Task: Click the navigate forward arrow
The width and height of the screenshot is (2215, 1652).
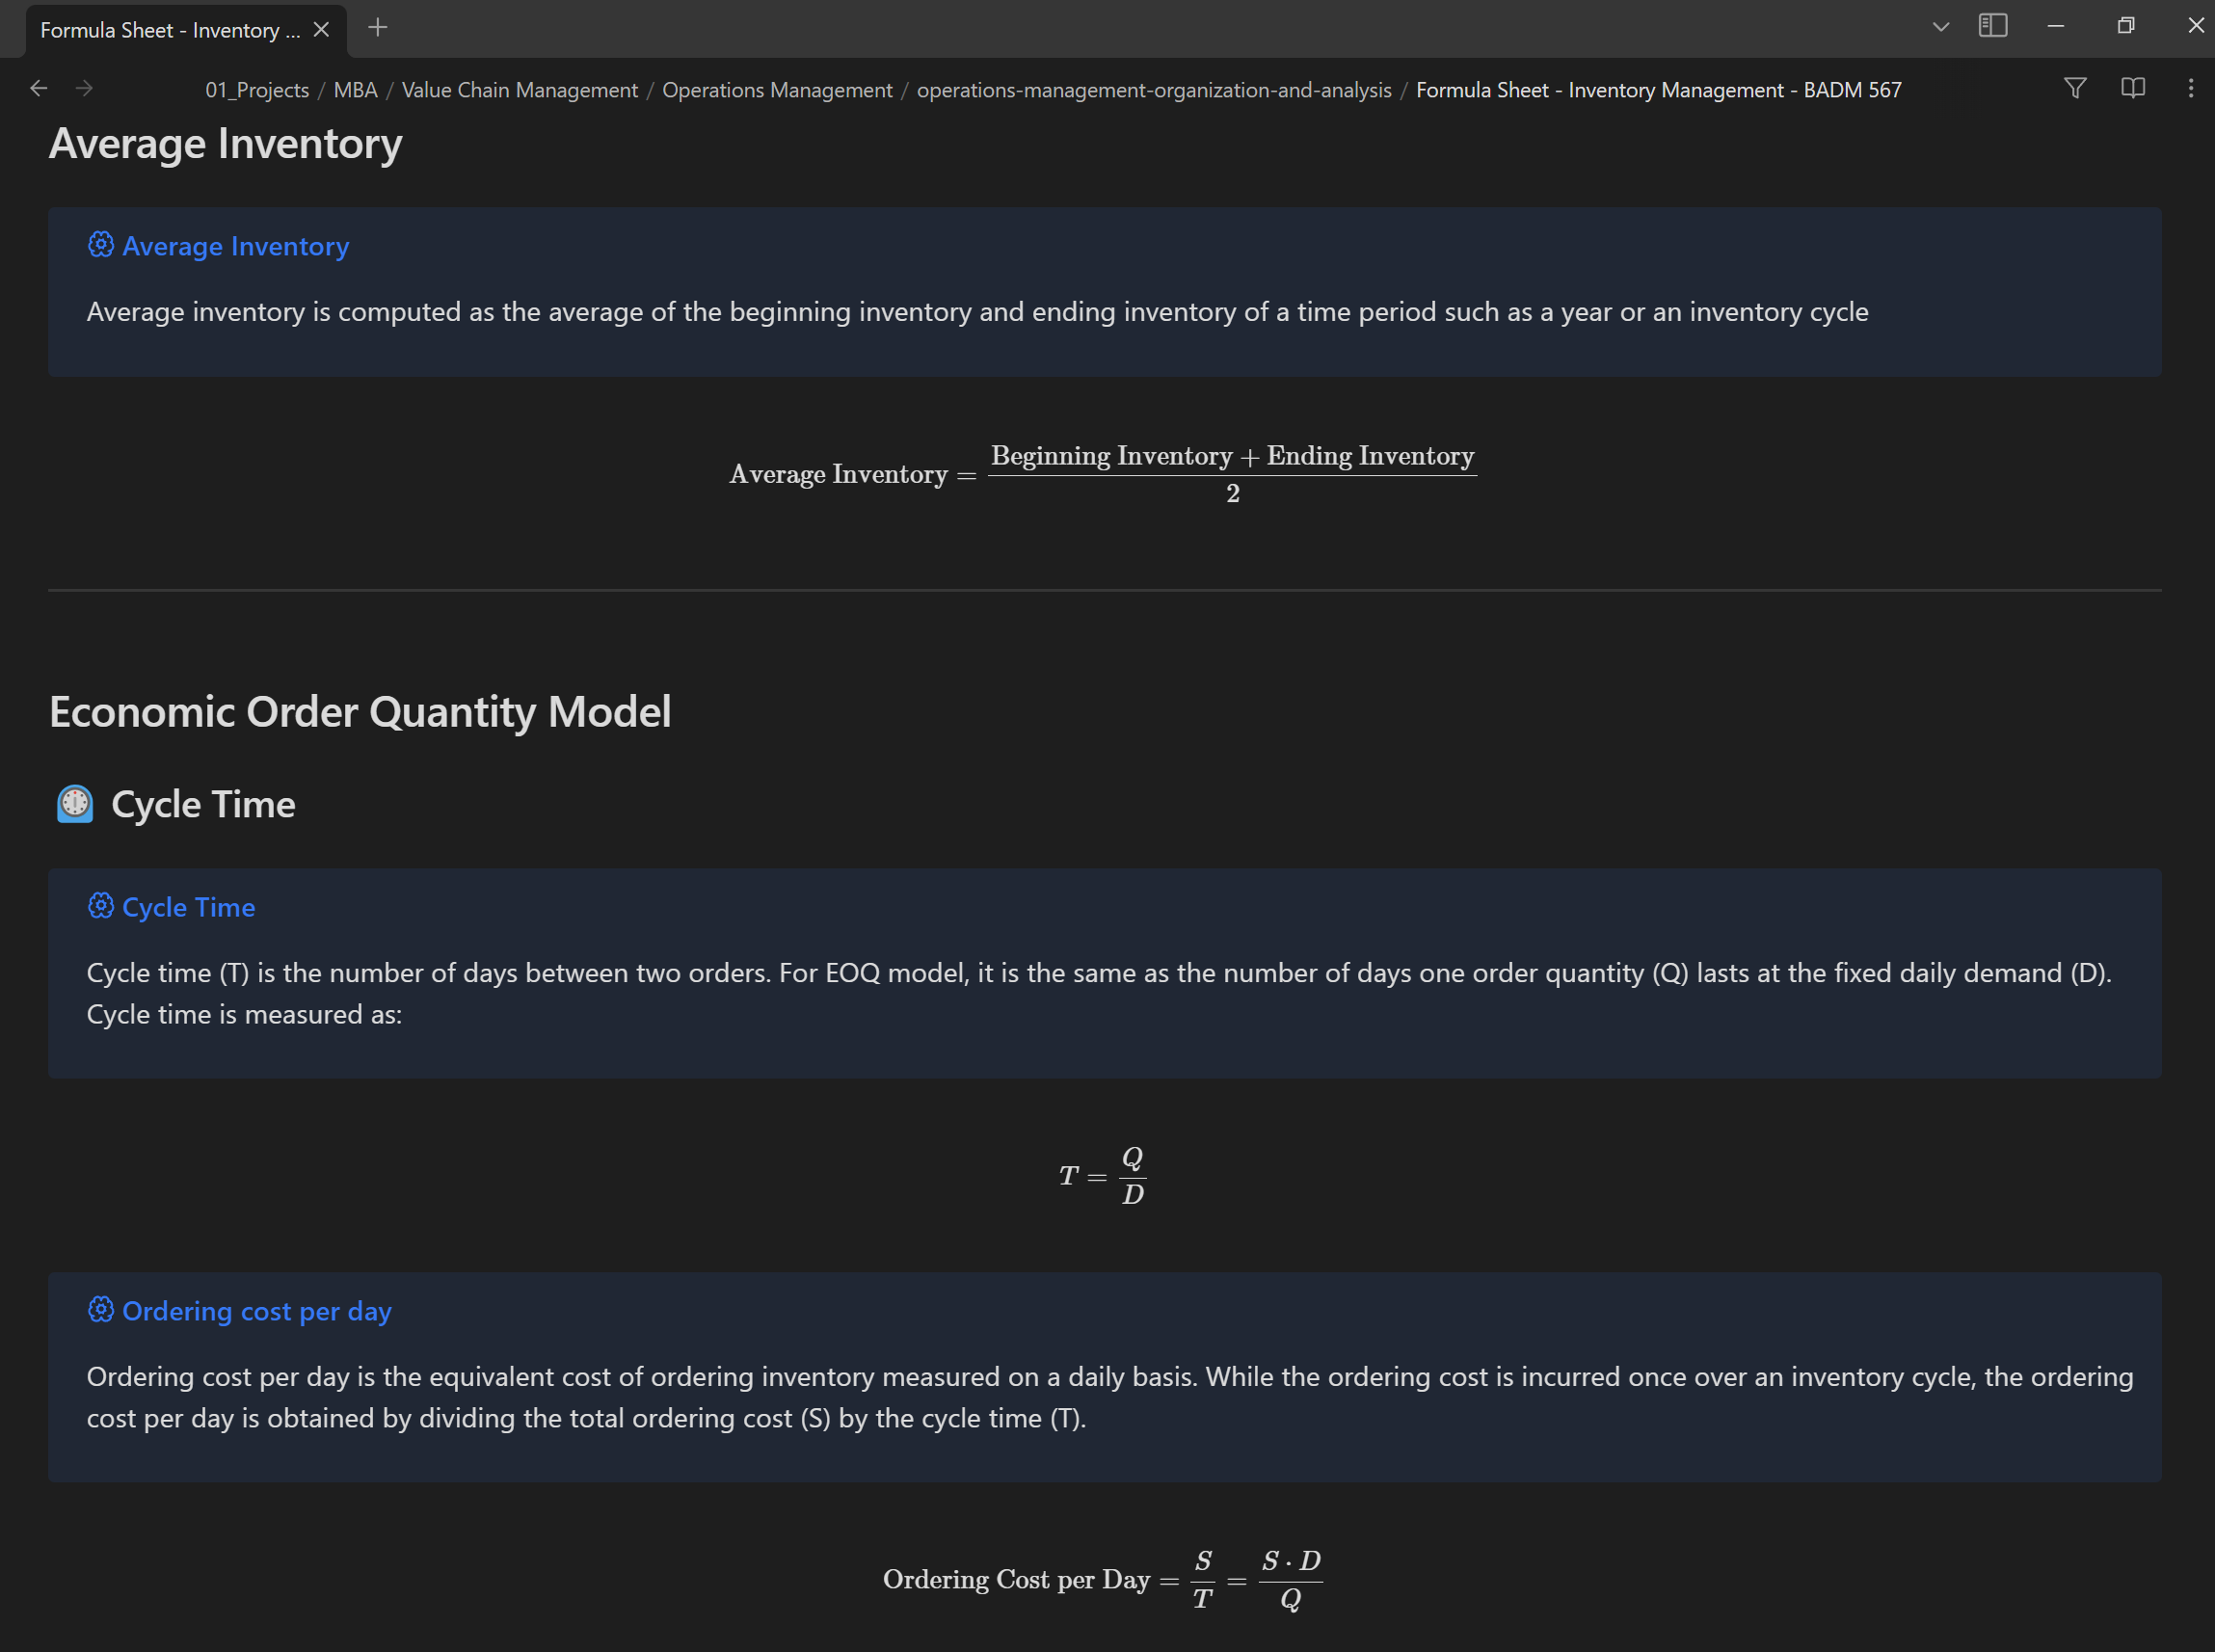Action: pyautogui.click(x=85, y=89)
